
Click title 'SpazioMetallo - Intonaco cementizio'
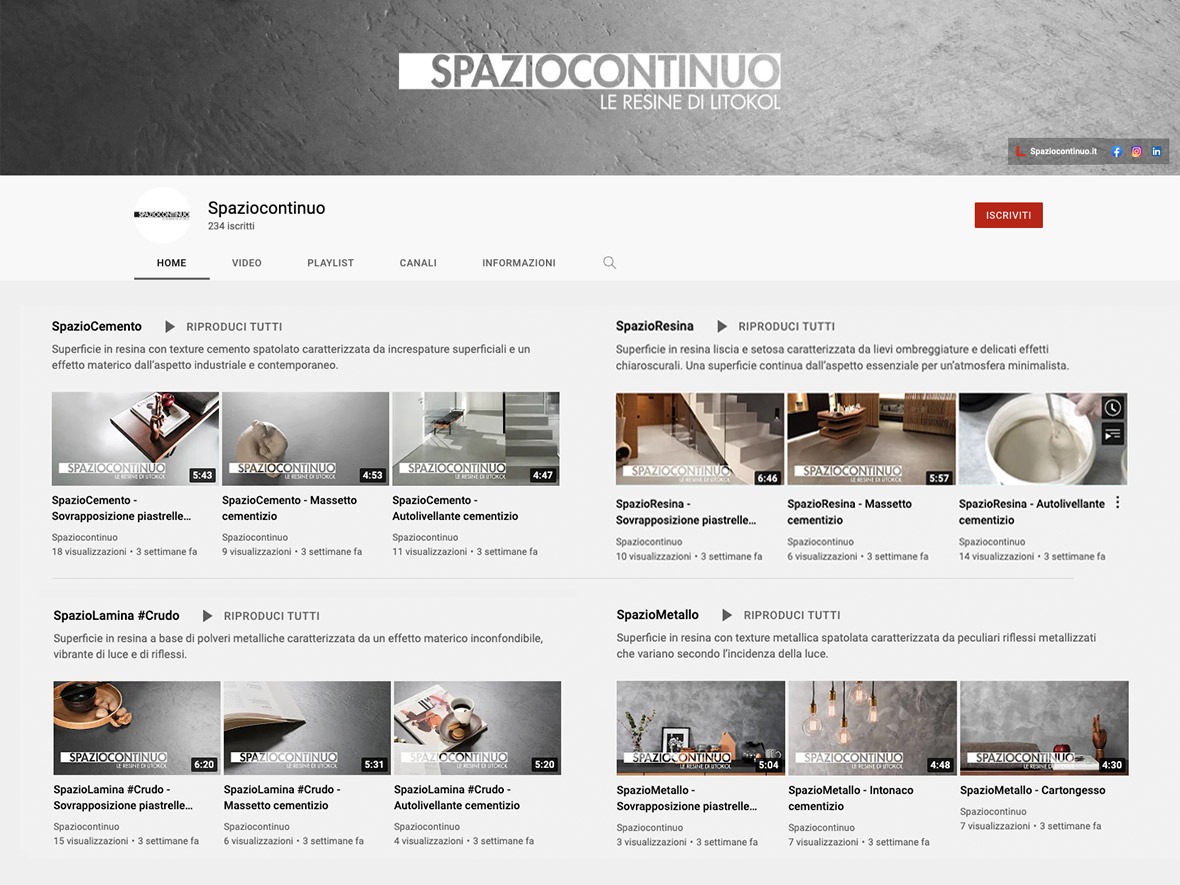pos(850,798)
